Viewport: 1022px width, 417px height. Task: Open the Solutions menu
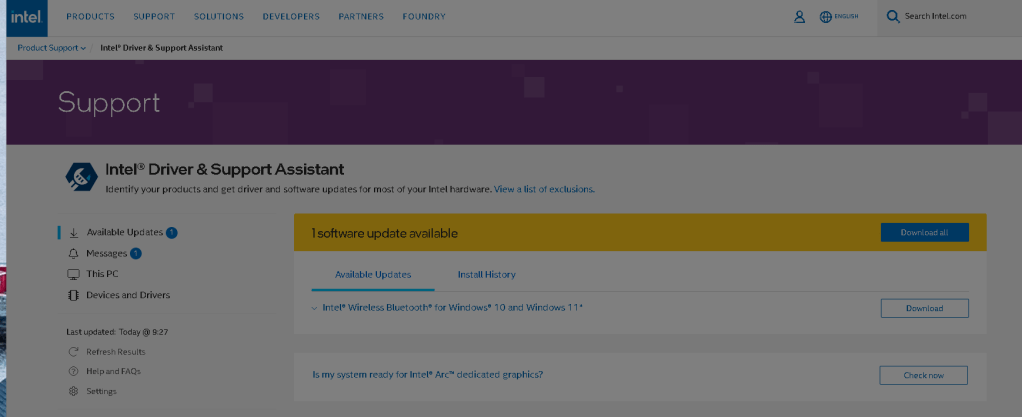tap(218, 17)
